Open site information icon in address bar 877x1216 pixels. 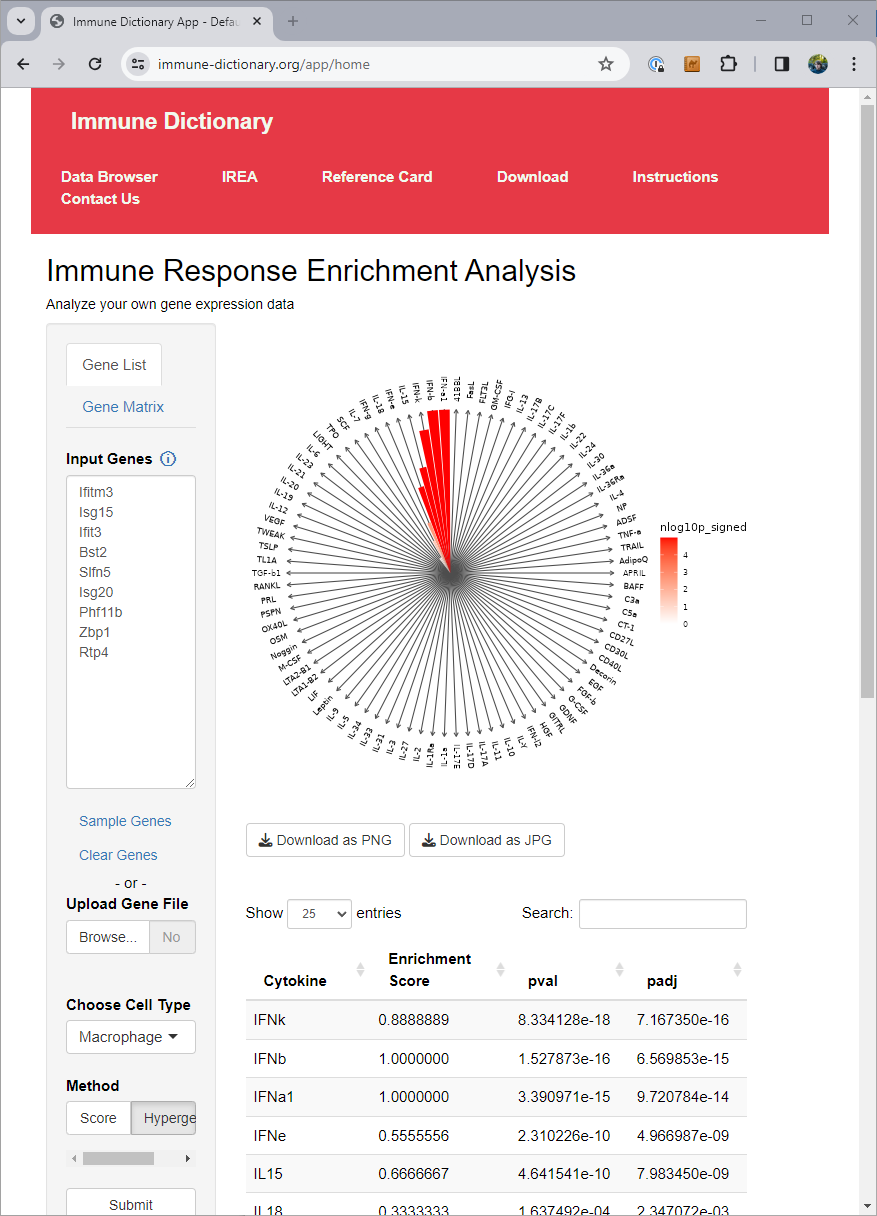click(x=138, y=64)
